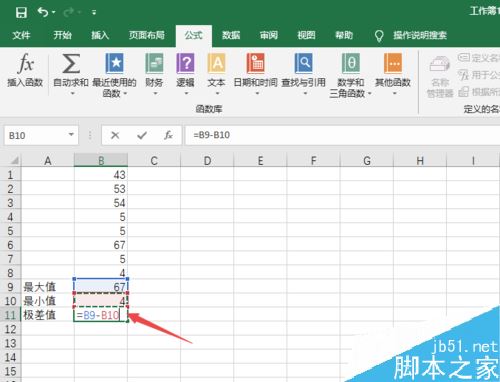The width and height of the screenshot is (500, 382).
Task: Select row 11 header
Action: point(10,315)
